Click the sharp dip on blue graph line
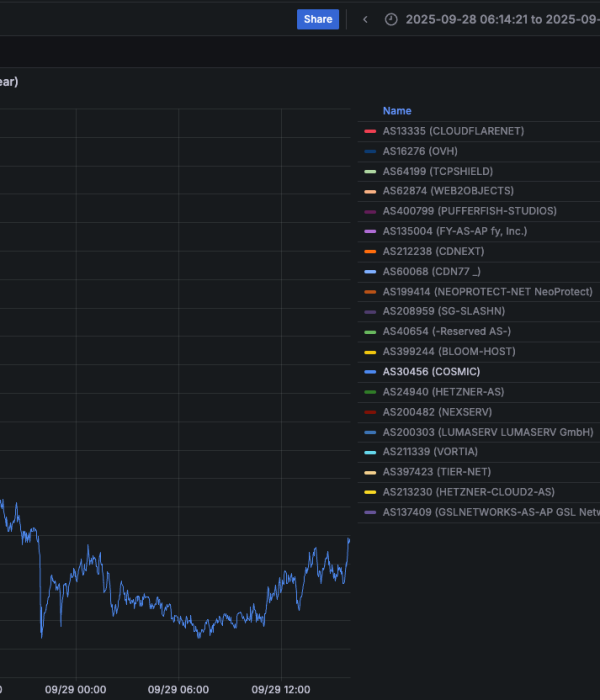The image size is (600, 700). tap(42, 634)
